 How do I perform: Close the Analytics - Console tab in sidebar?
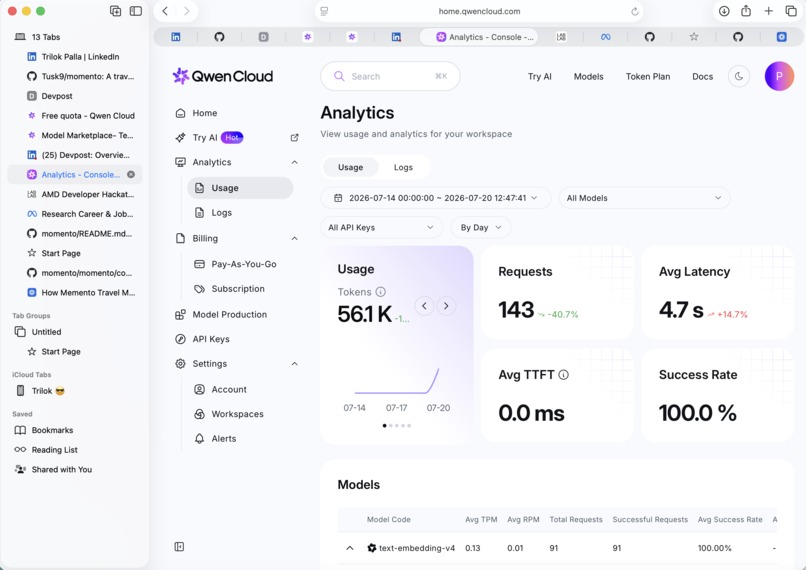(x=131, y=174)
